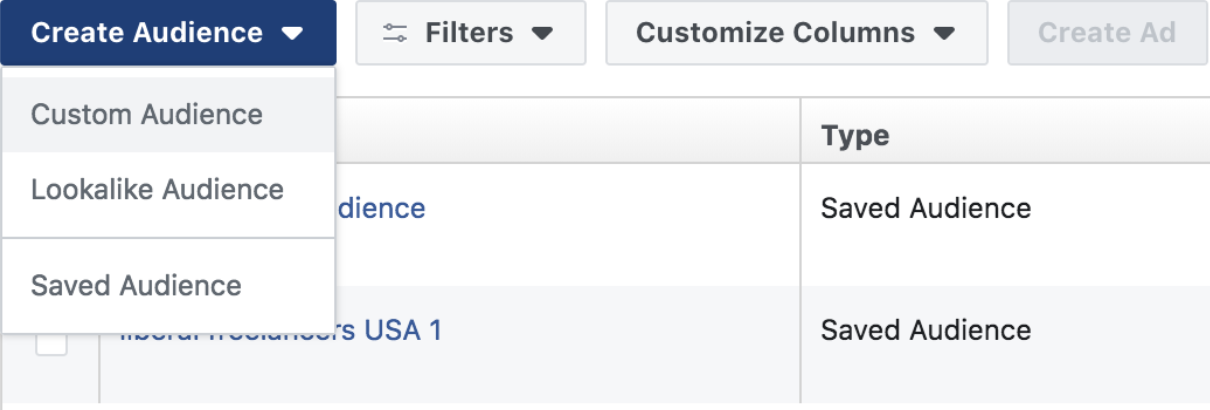The width and height of the screenshot is (1210, 410).
Task: Tick the checkbox beside liberal freelancers USA 1
Action: click(52, 340)
